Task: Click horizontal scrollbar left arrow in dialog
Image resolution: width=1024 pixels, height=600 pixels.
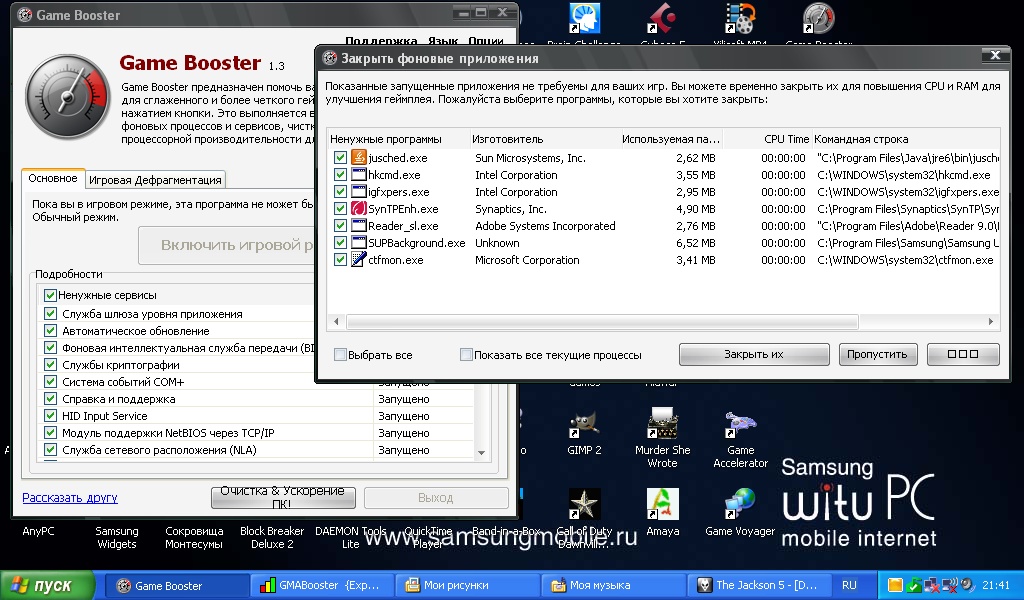Action: [x=336, y=321]
